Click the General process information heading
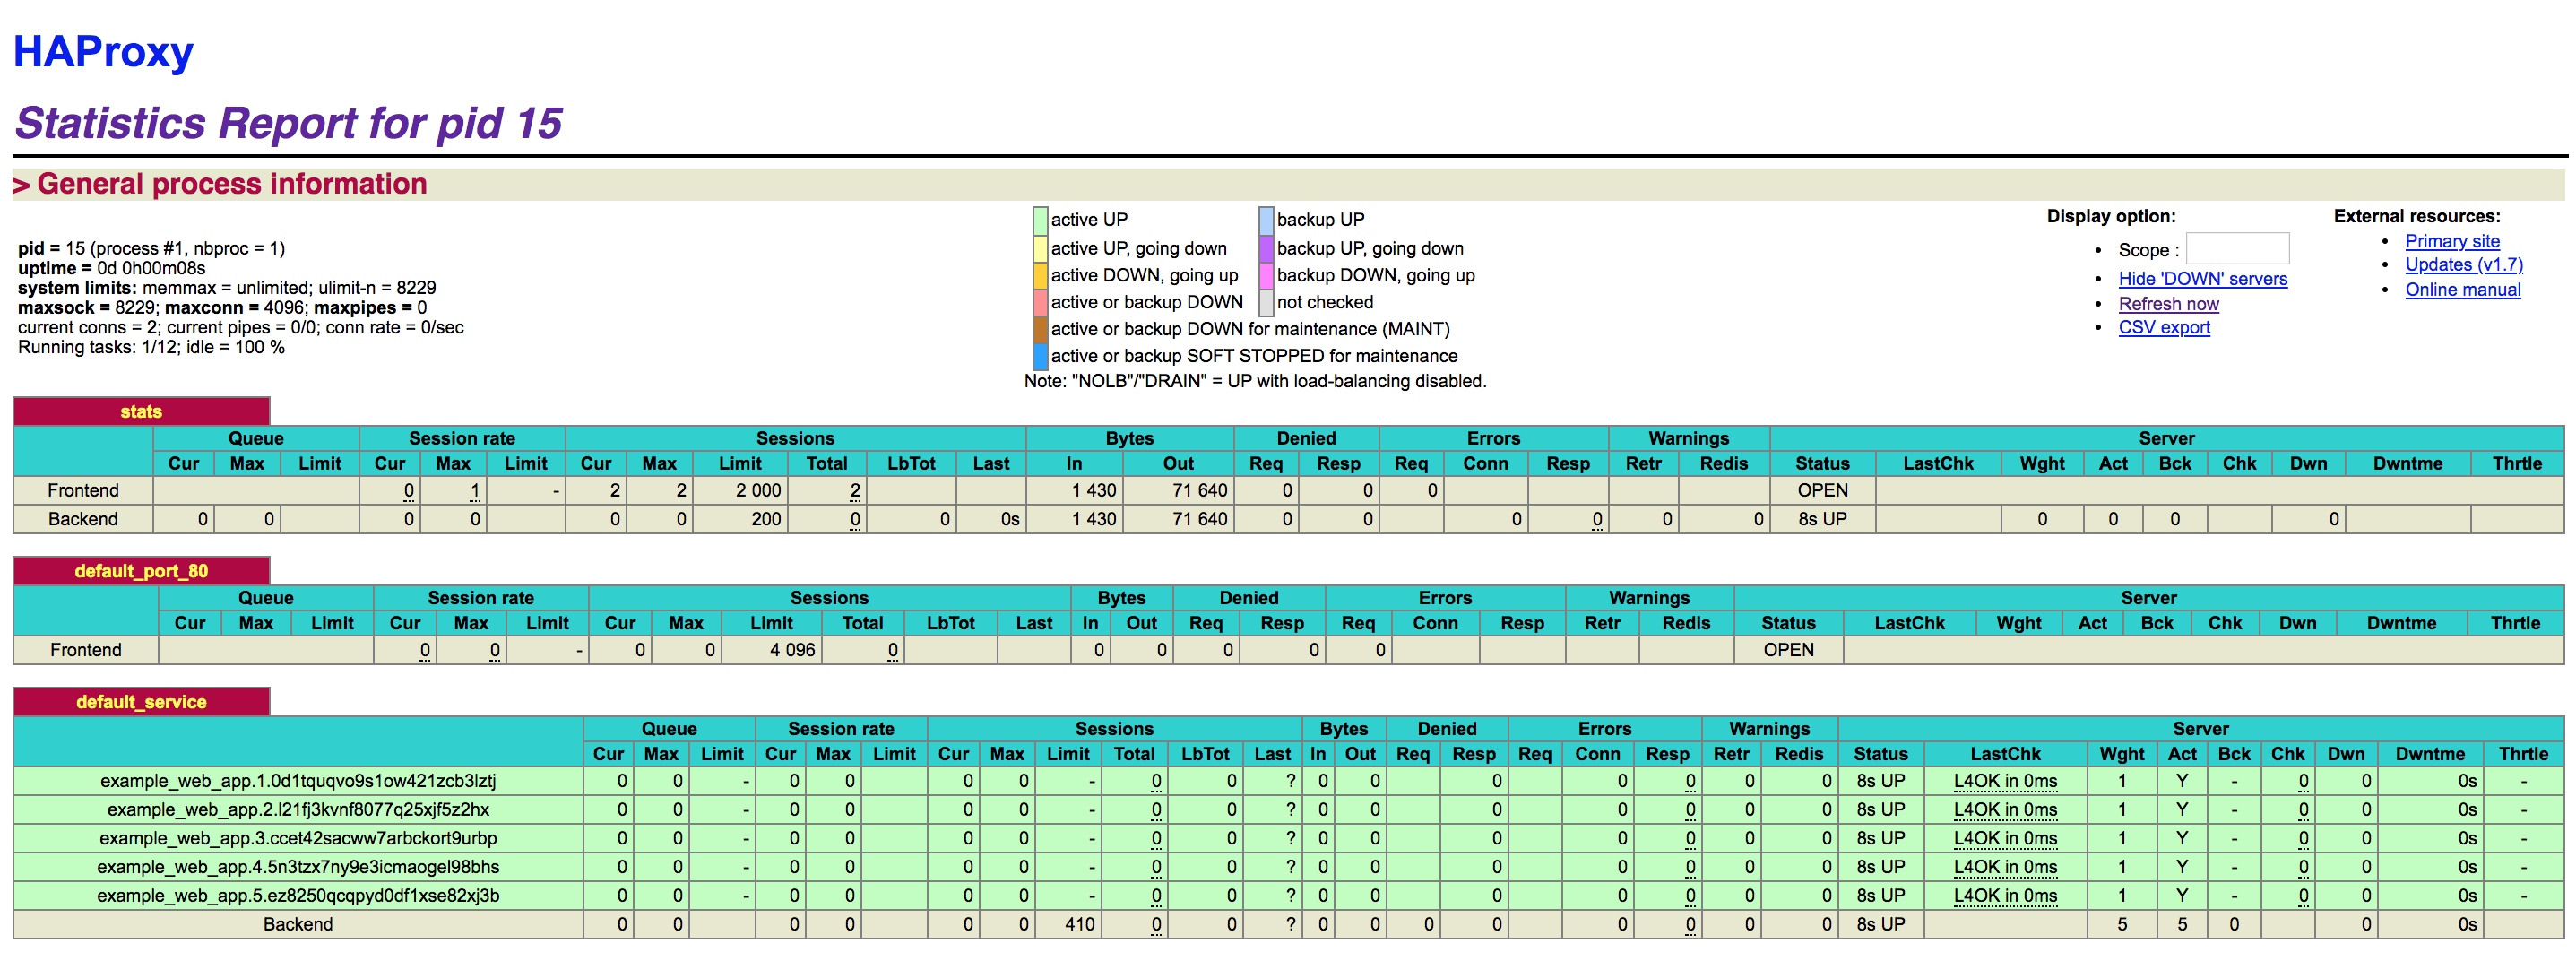 pyautogui.click(x=220, y=184)
